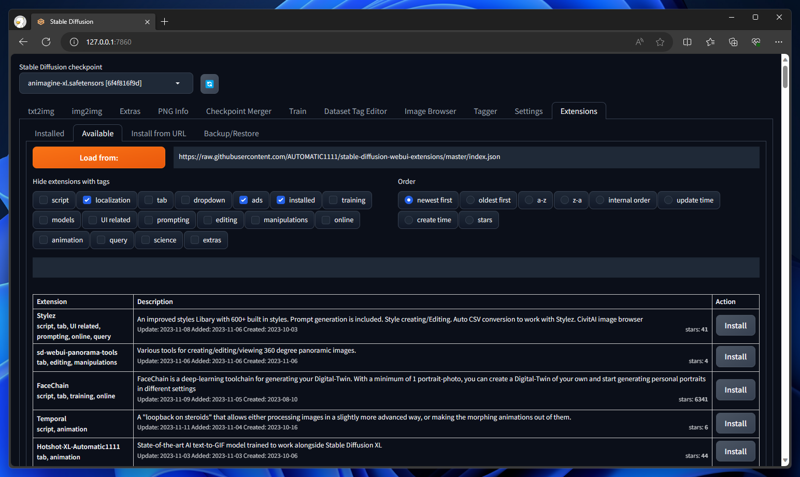Toggle the query tag checkbox

click(x=101, y=240)
